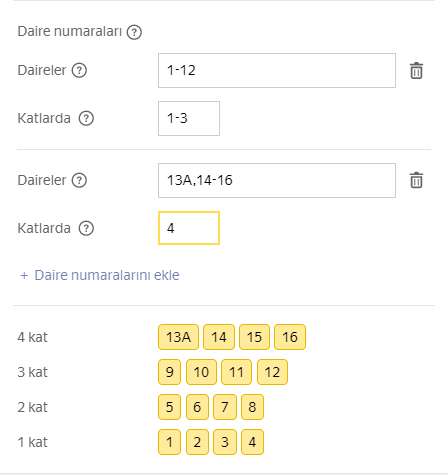Select apartment 10 on floor 3
This screenshot has width=448, height=475.
201,372
